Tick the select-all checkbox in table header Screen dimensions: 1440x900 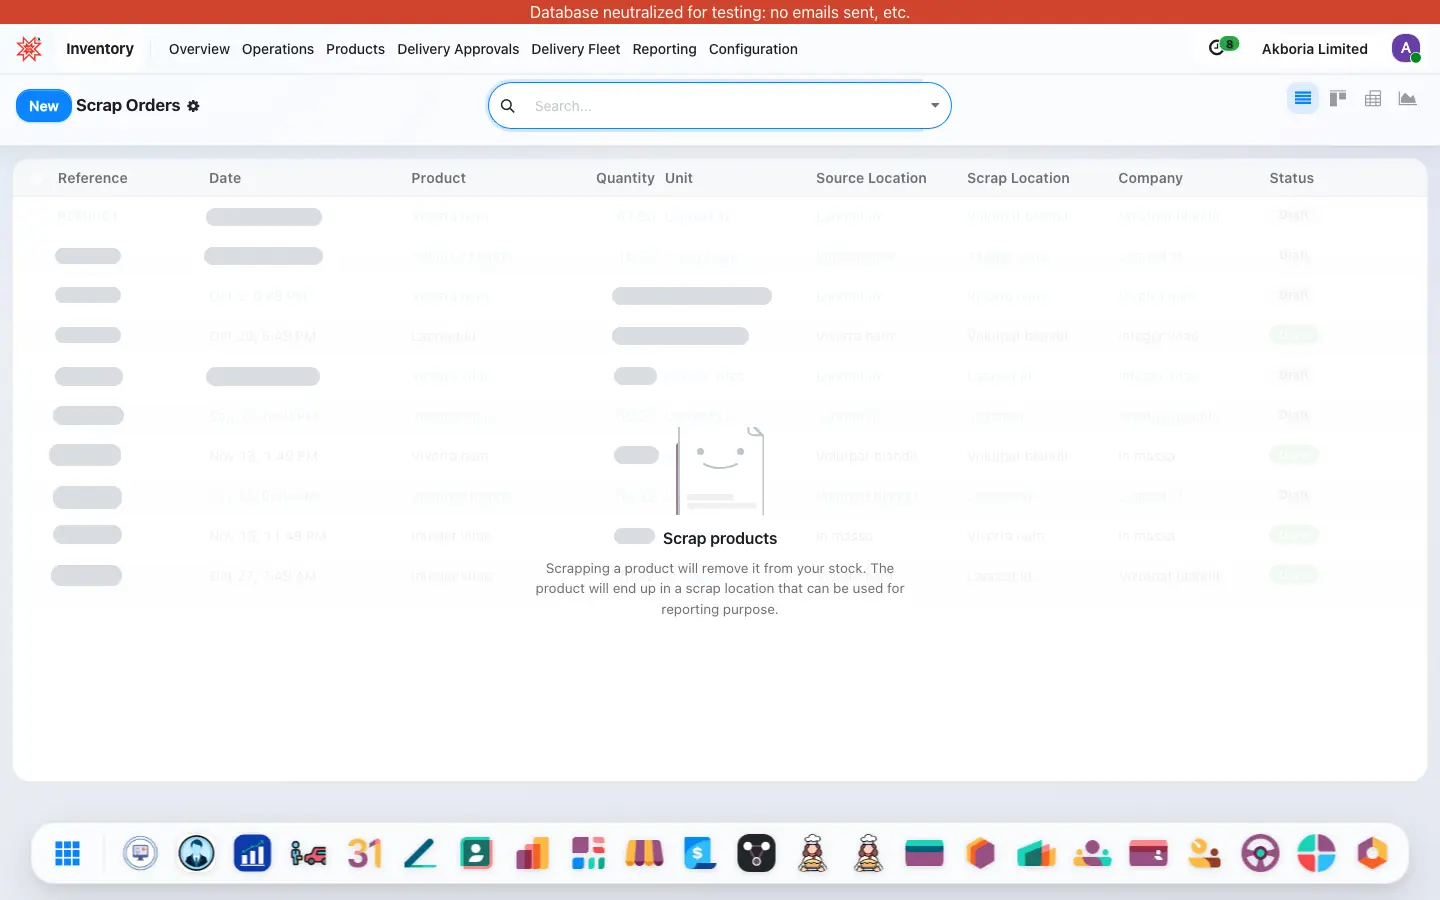pos(37,178)
